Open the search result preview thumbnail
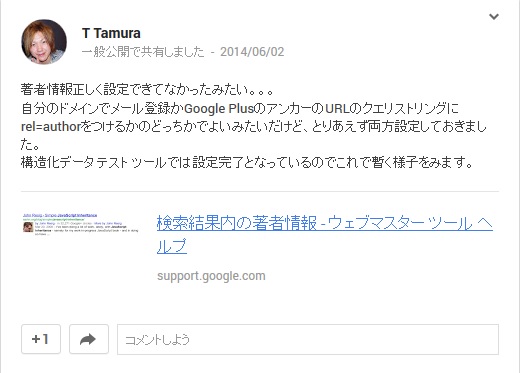 pyautogui.click(x=80, y=224)
